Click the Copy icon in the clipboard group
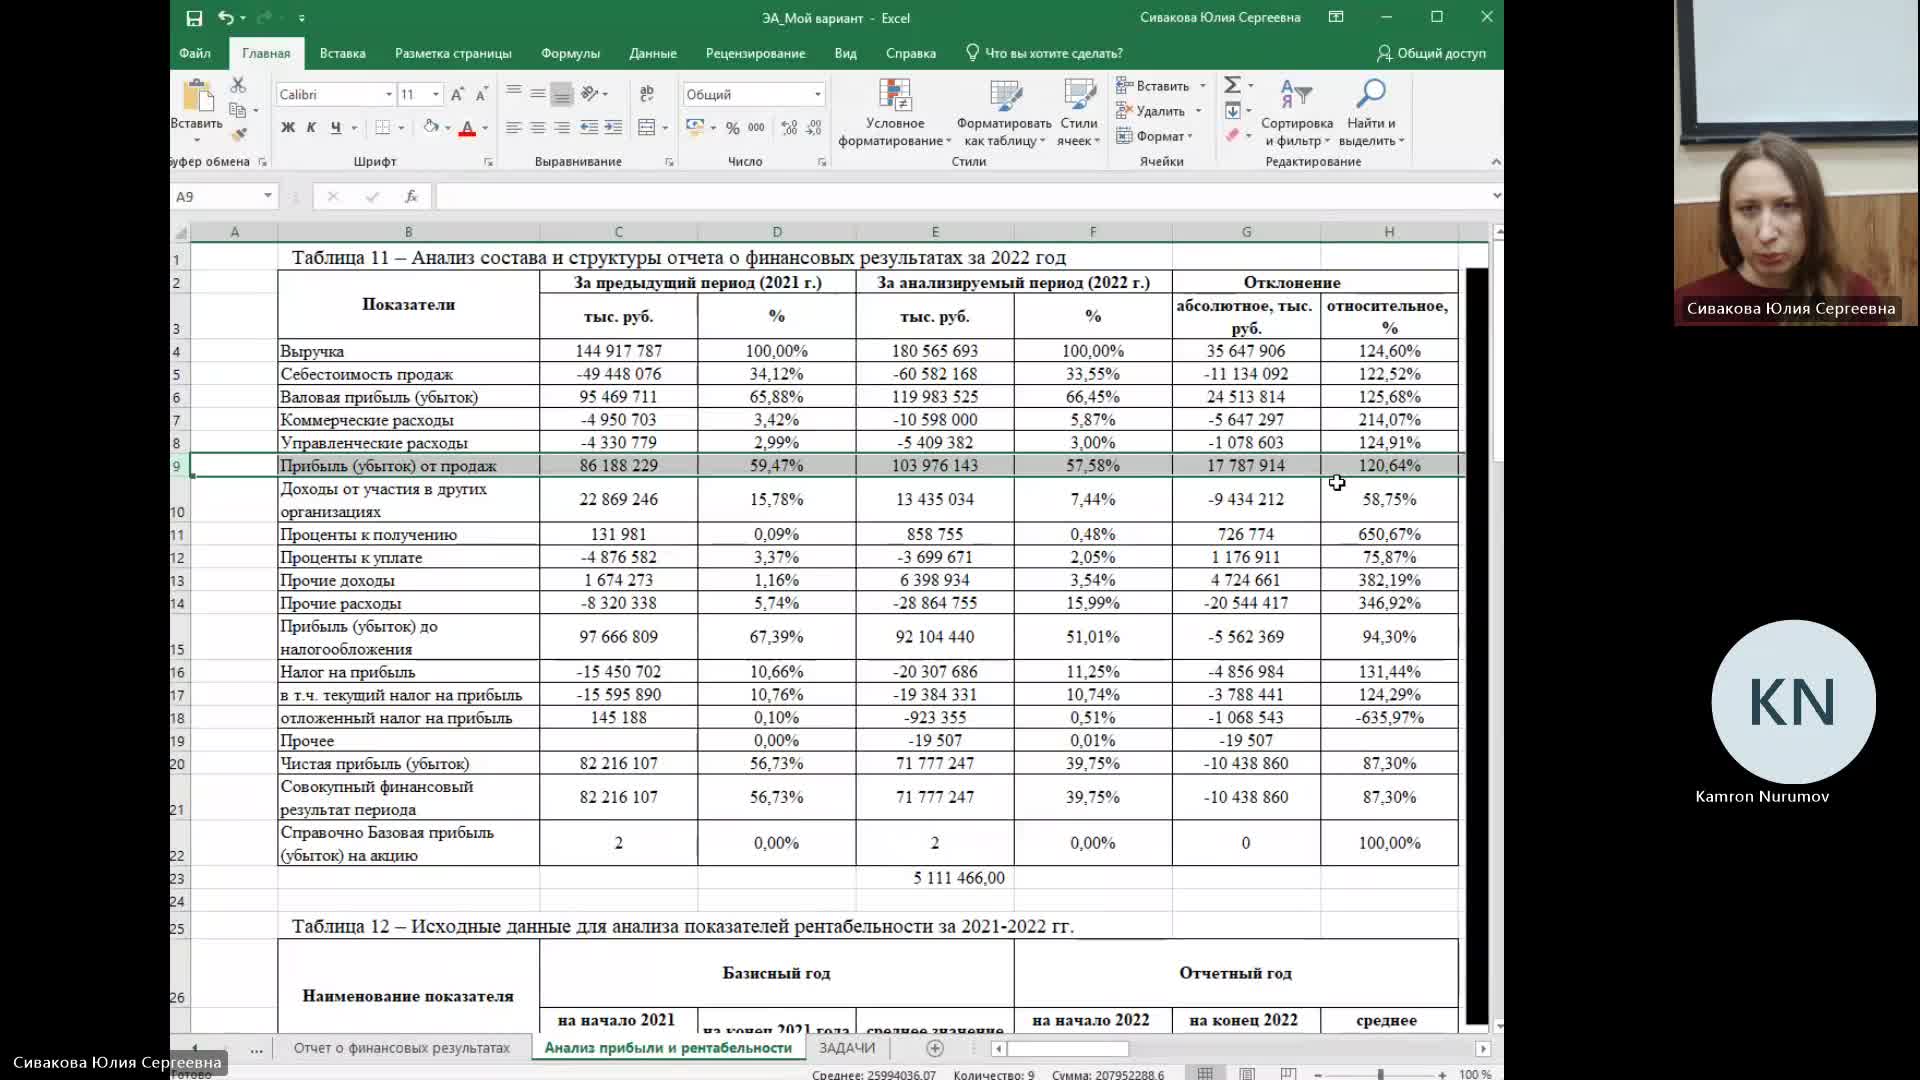This screenshot has height=1080, width=1920. (x=238, y=110)
